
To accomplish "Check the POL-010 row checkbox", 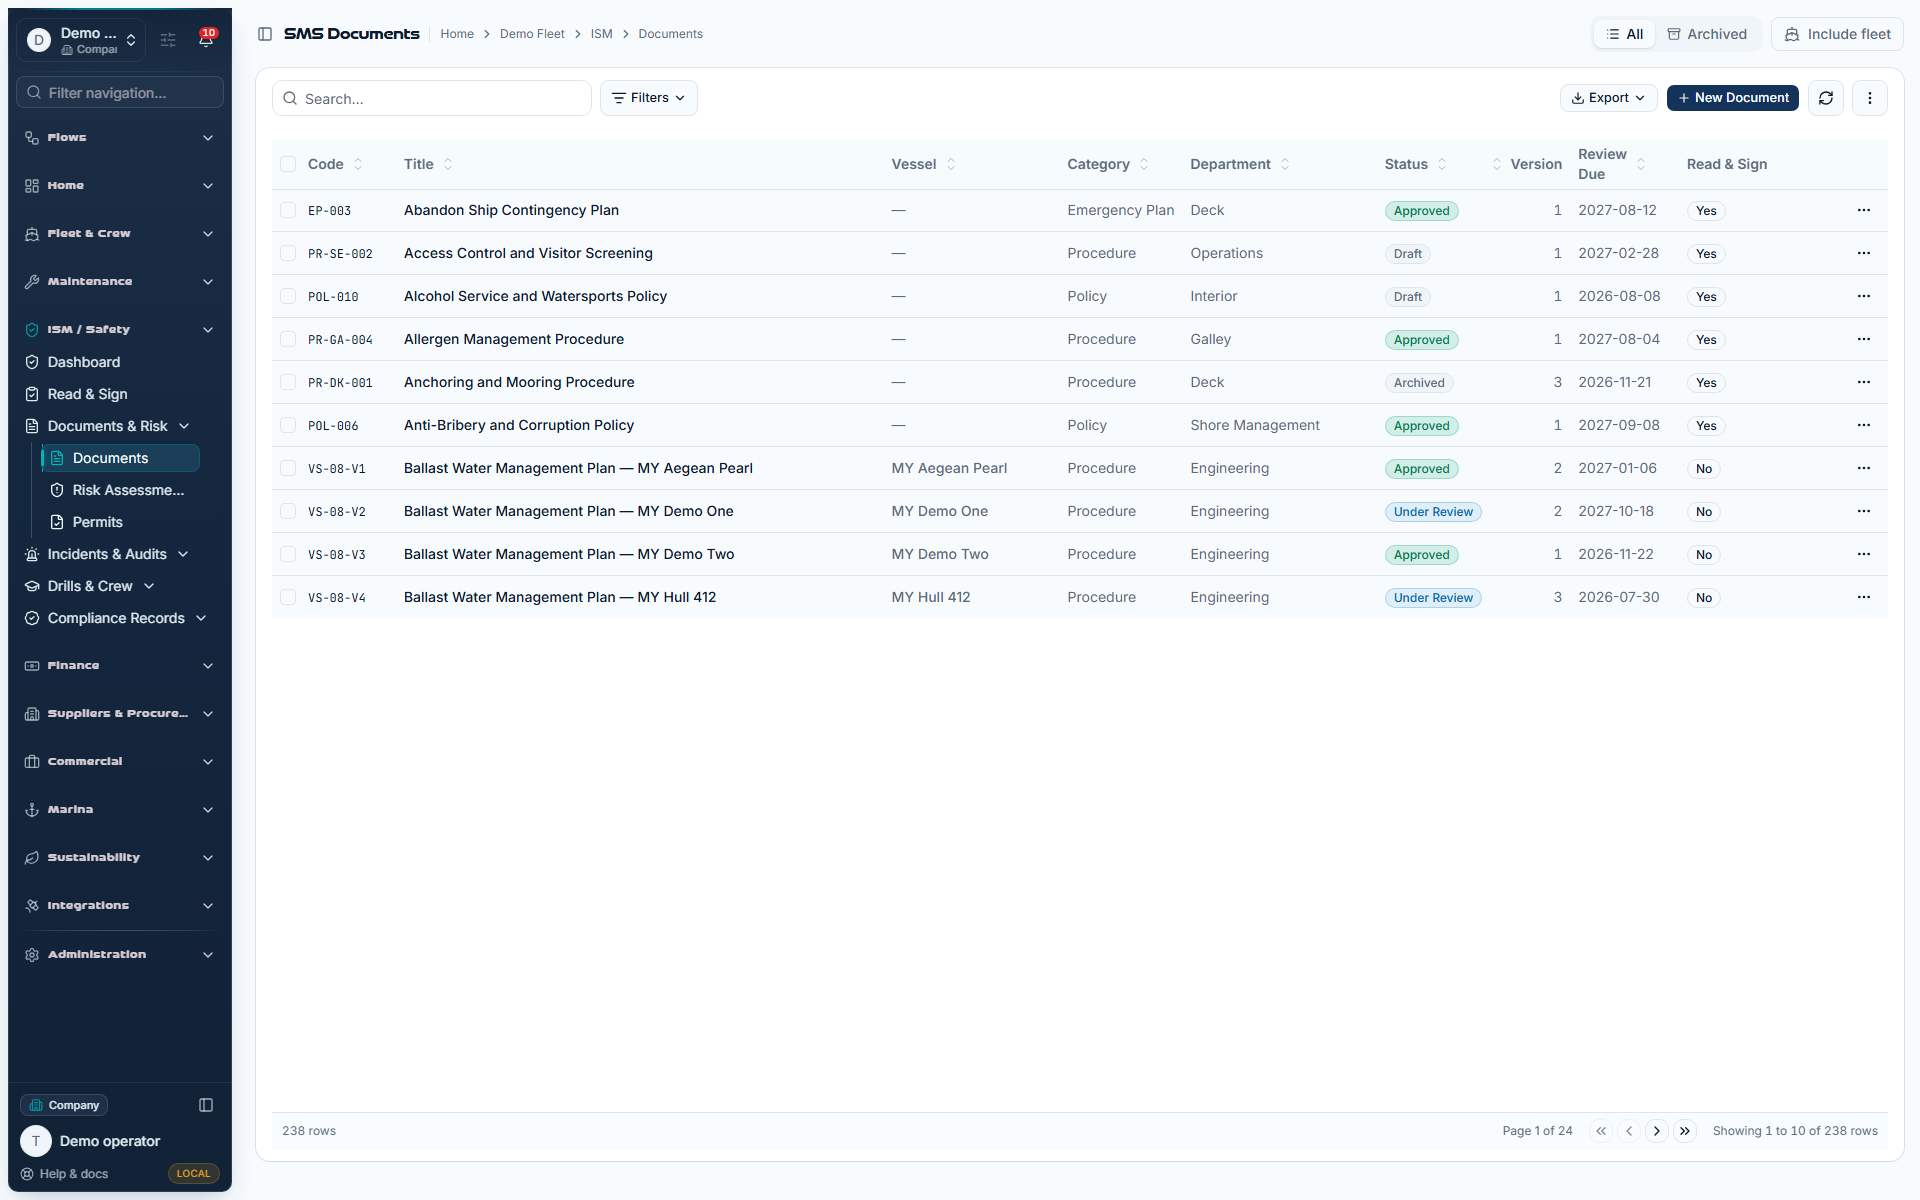I will pyautogui.click(x=288, y=296).
